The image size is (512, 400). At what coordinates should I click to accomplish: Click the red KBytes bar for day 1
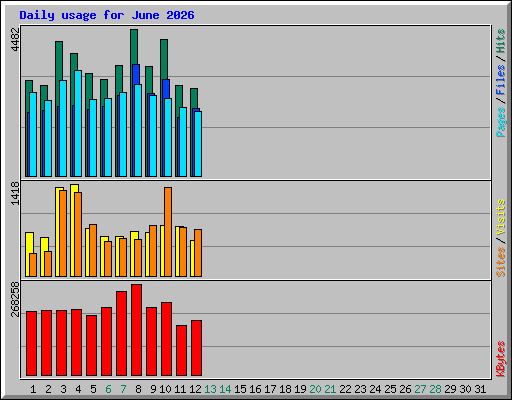(x=31, y=343)
